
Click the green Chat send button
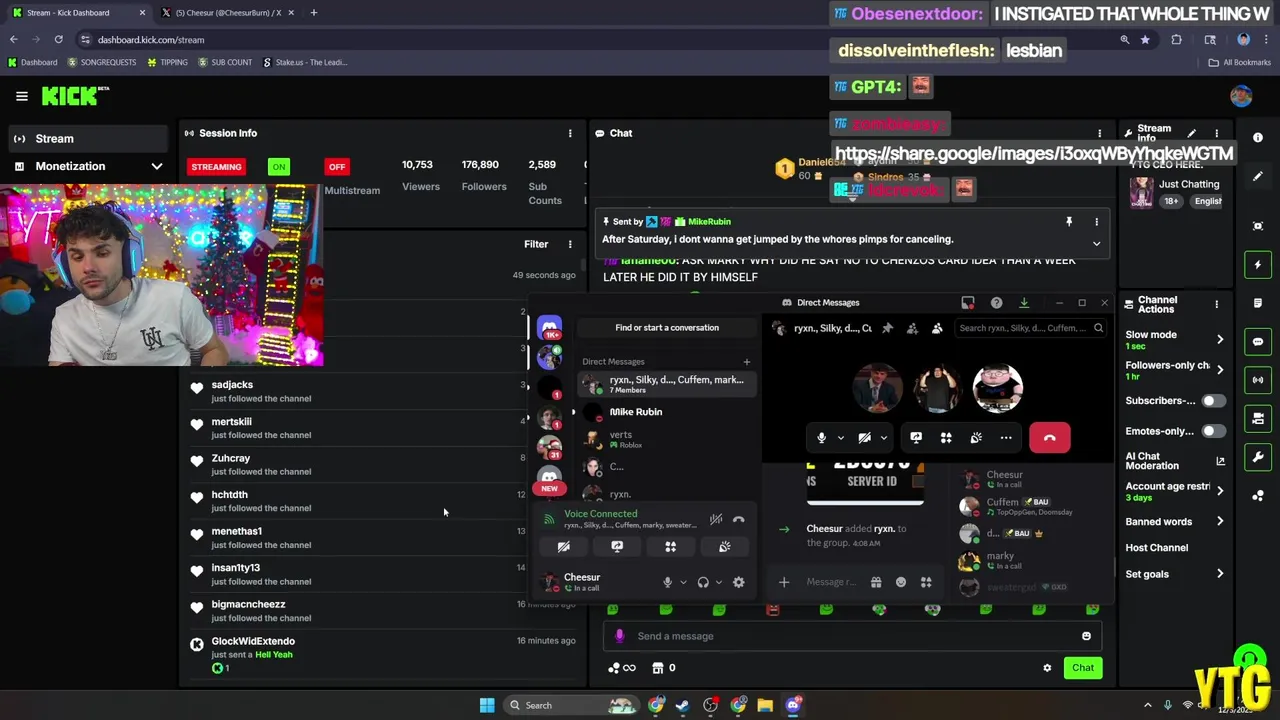1083,668
